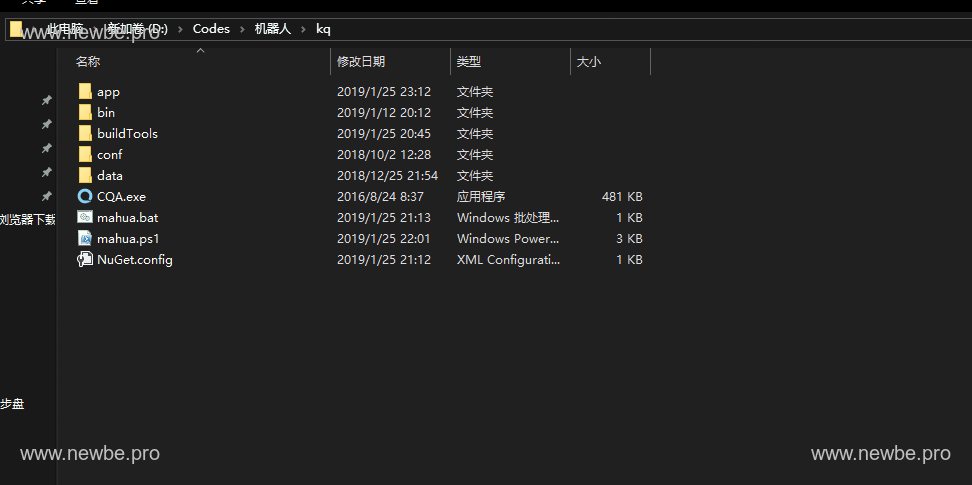
Task: Click 1 KB size of mahua.bat
Action: [629, 218]
